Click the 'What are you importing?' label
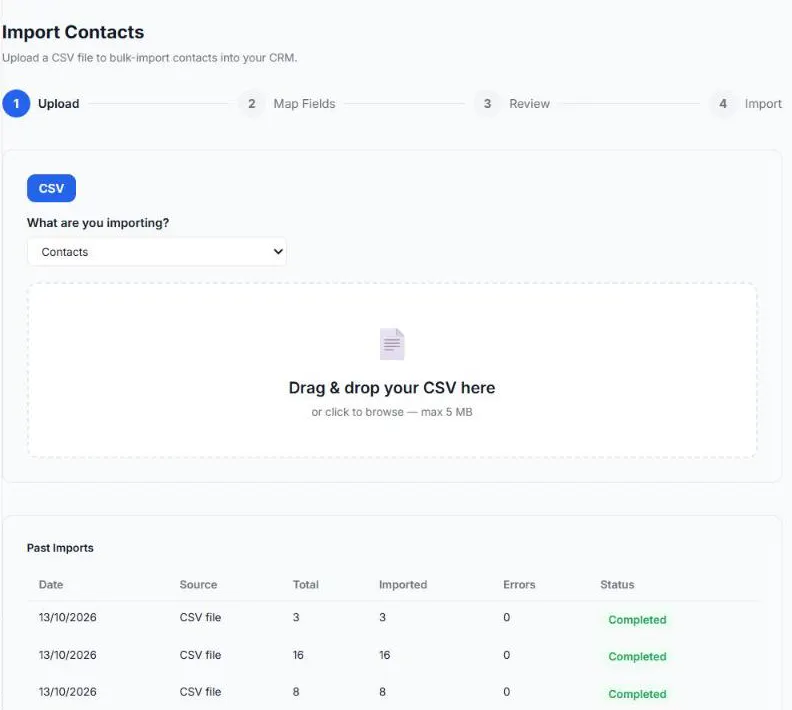Viewport: 792px width, 710px height. 98,223
